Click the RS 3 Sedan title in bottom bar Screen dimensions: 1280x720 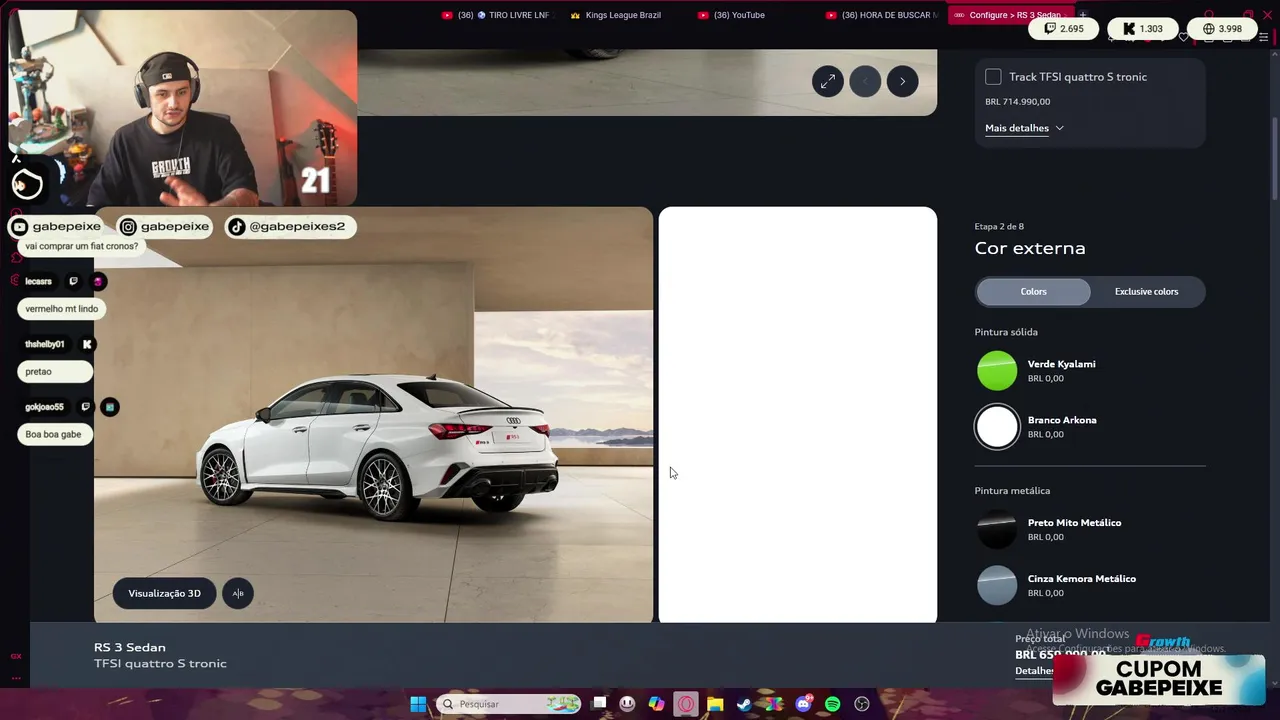(130, 647)
